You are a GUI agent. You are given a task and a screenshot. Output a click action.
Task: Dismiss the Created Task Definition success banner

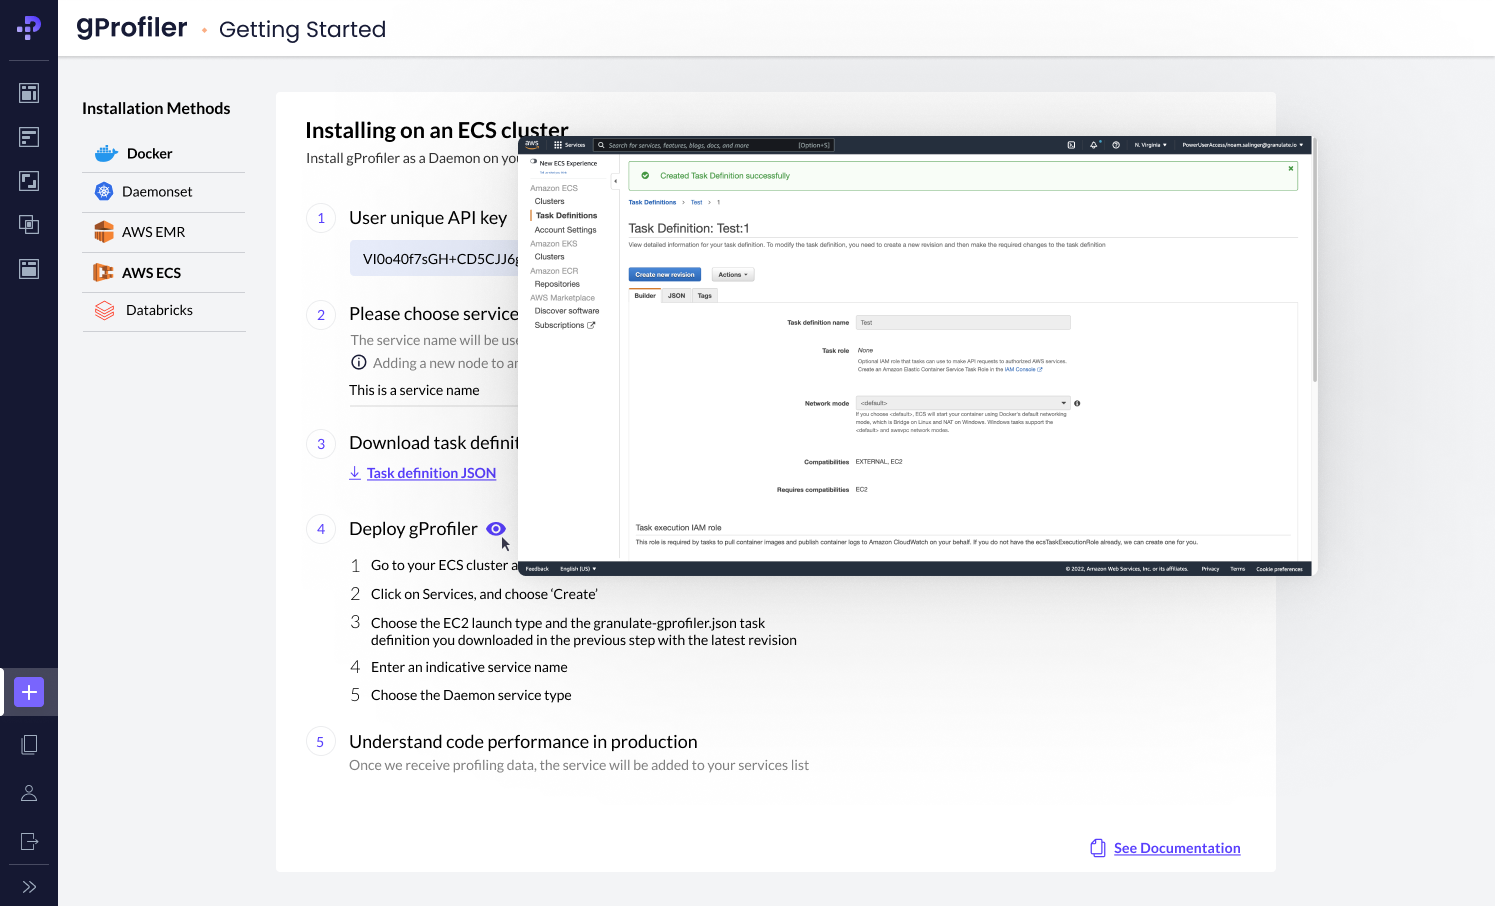[1291, 169]
